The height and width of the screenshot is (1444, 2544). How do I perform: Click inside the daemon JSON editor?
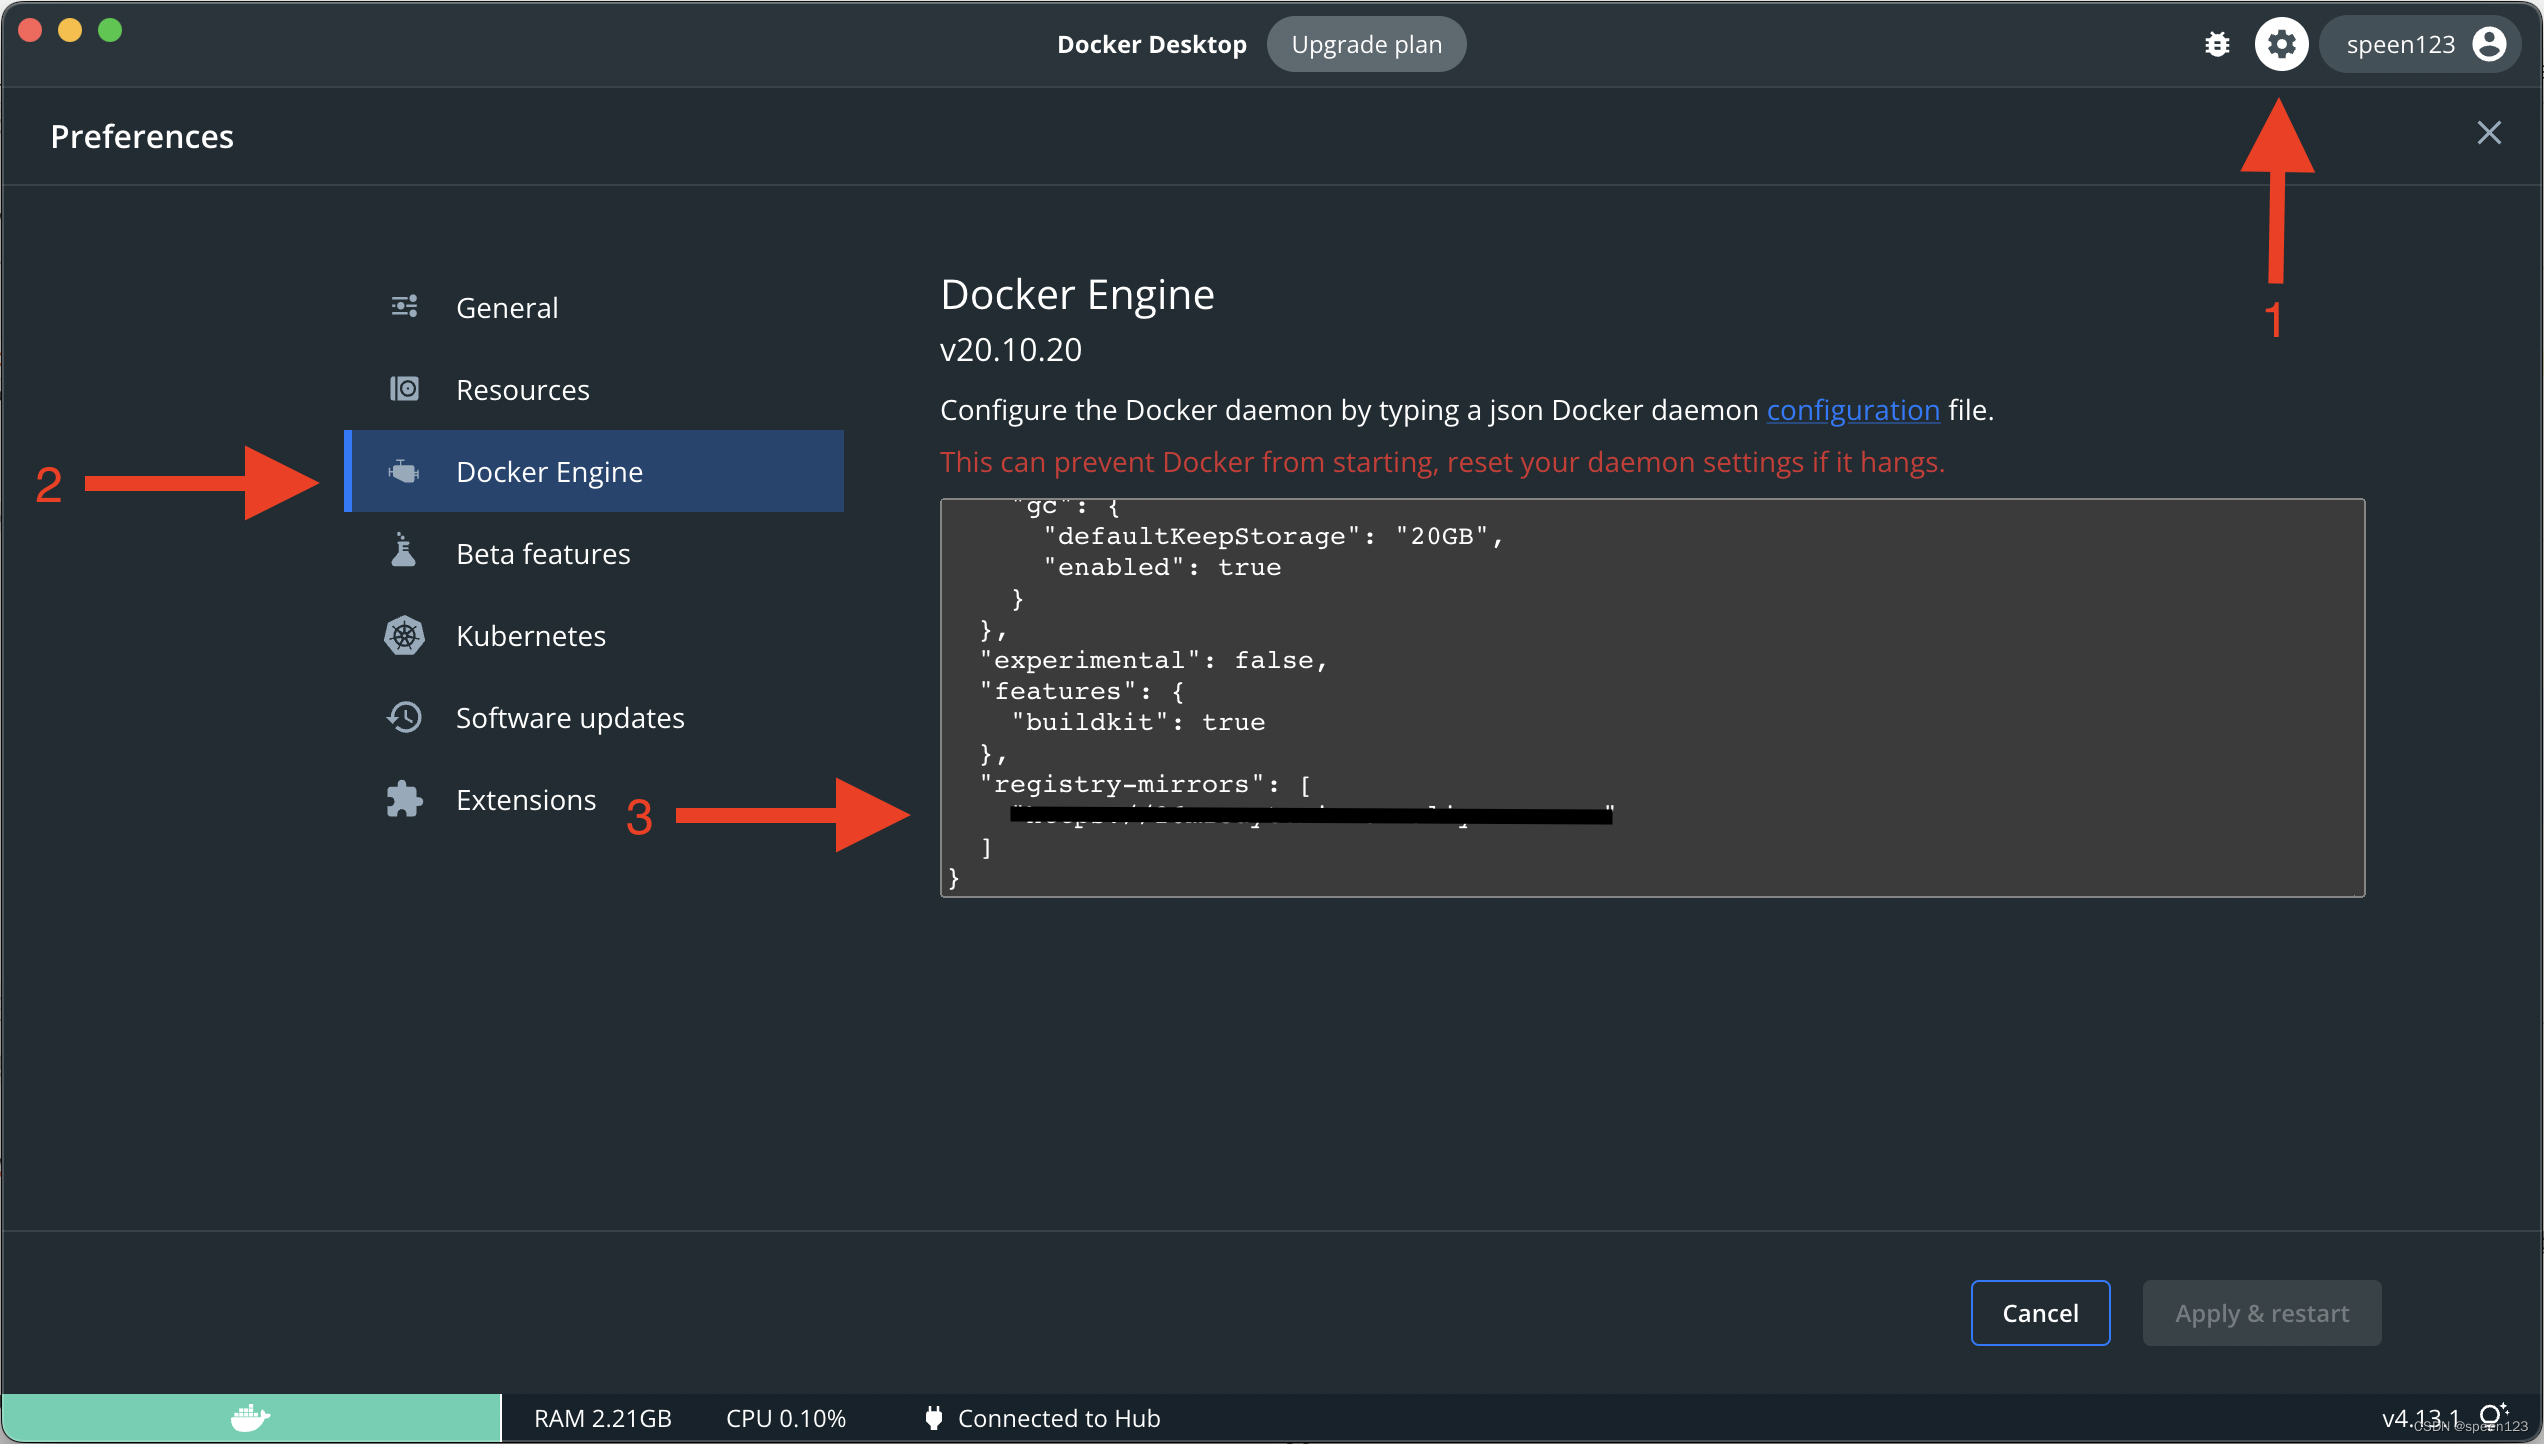(1652, 697)
